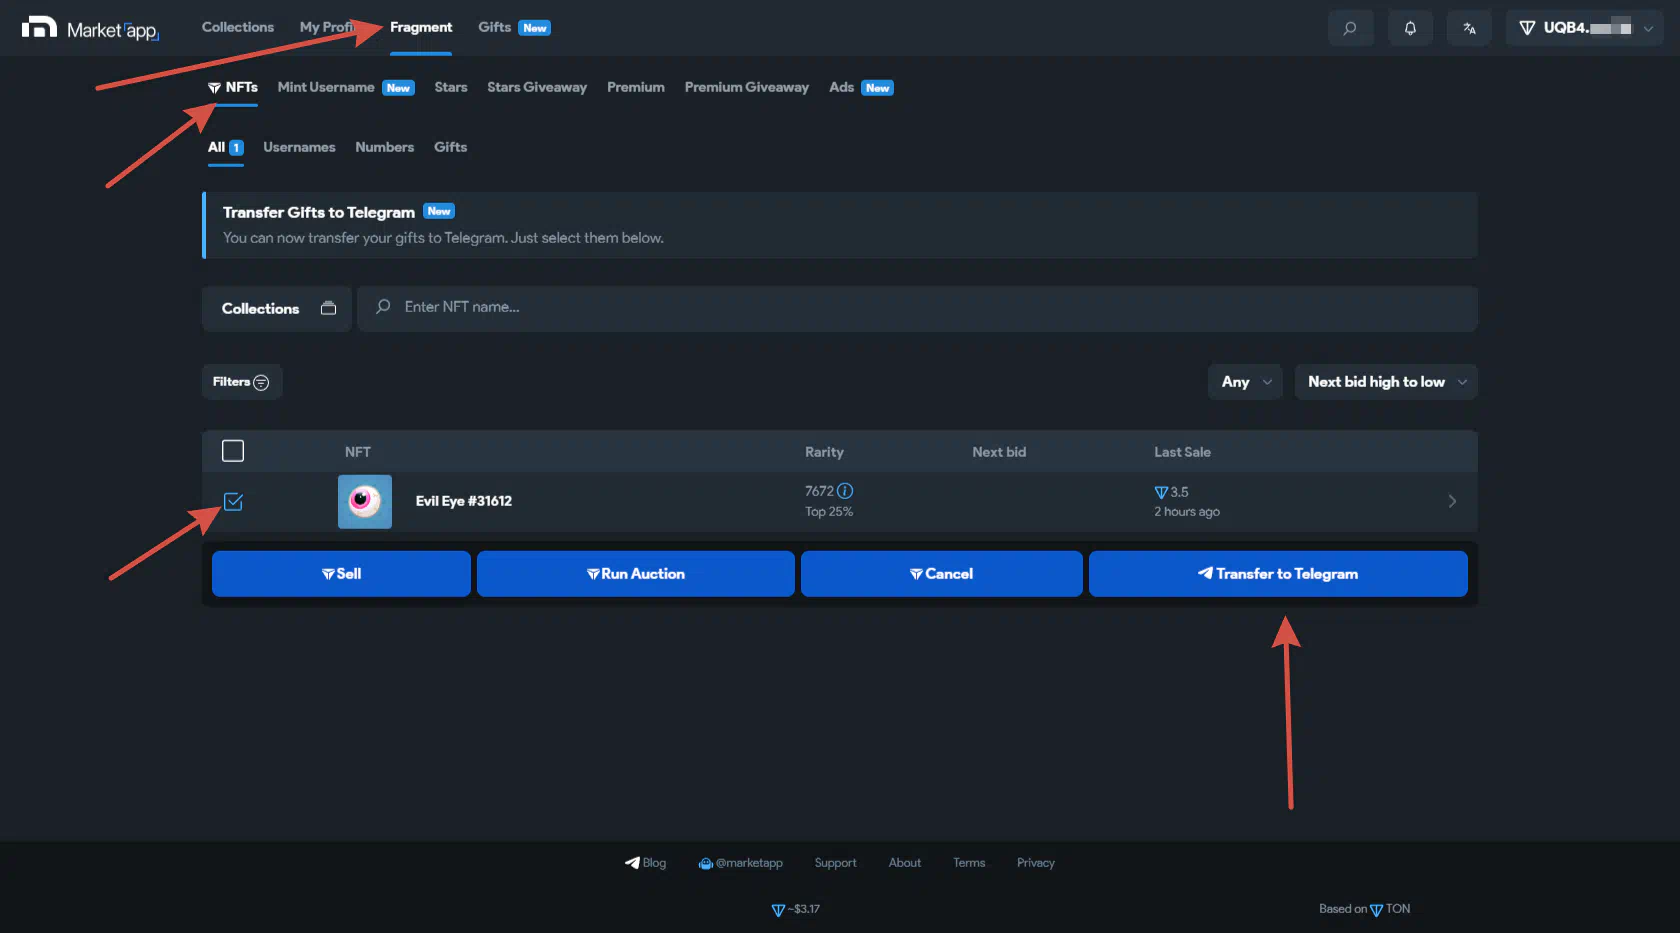Image resolution: width=1680 pixels, height=933 pixels.
Task: Click the Cancel button
Action: (x=942, y=574)
